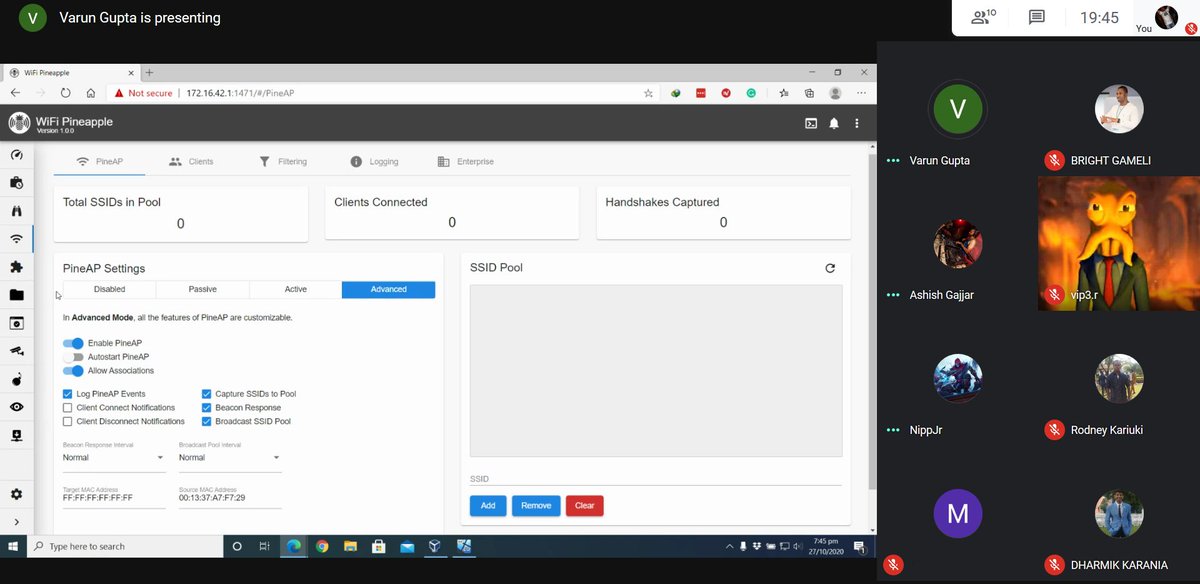This screenshot has height=584, width=1200.
Task: Click the WiFi Pineapple logo
Action: tap(19, 123)
